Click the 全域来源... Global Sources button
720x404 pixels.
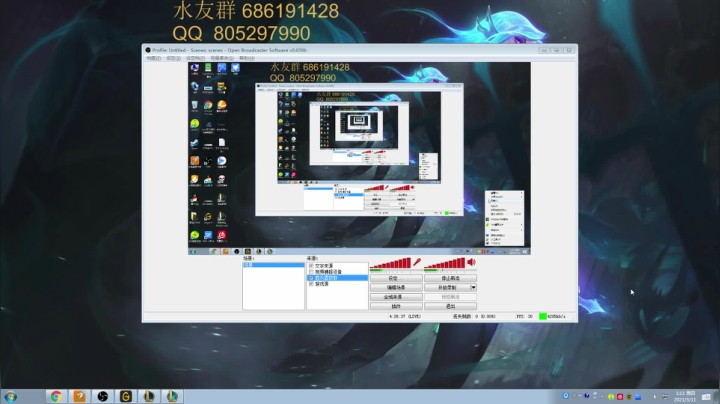click(396, 297)
